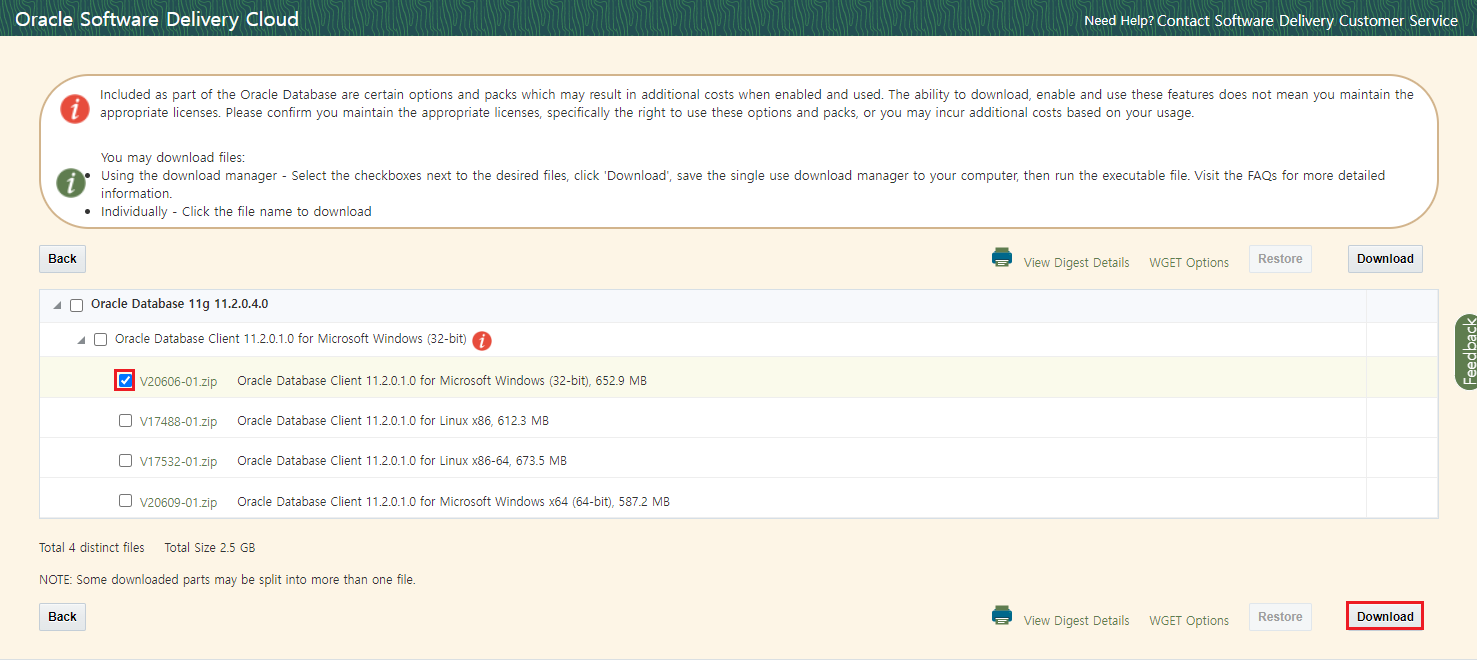Screen dimensions: 1477x660
Task: Download the V17488-01.zip file link
Action: [178, 421]
